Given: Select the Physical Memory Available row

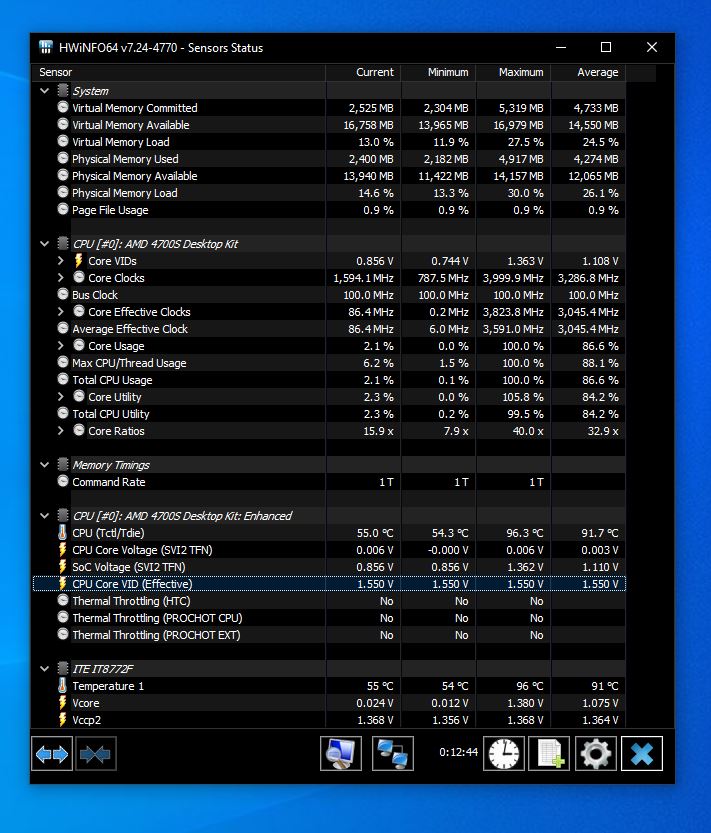Looking at the screenshot, I should [x=329, y=176].
